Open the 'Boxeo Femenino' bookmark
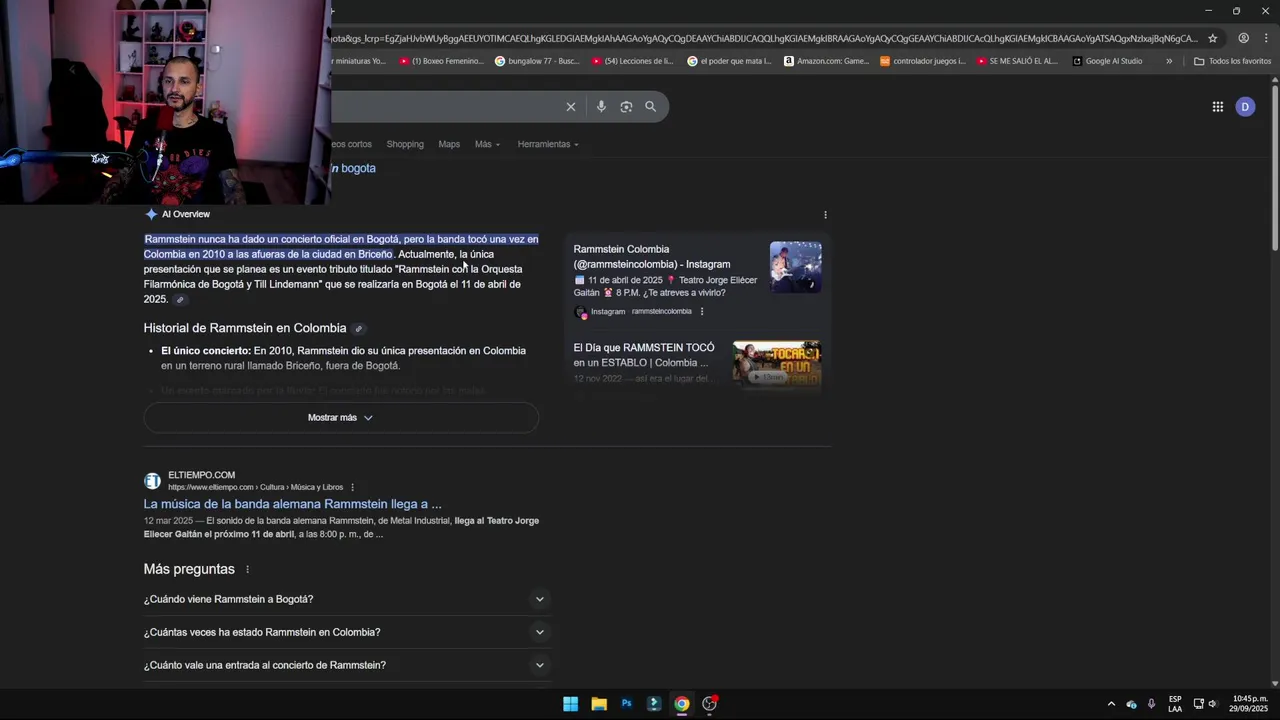 click(x=441, y=61)
